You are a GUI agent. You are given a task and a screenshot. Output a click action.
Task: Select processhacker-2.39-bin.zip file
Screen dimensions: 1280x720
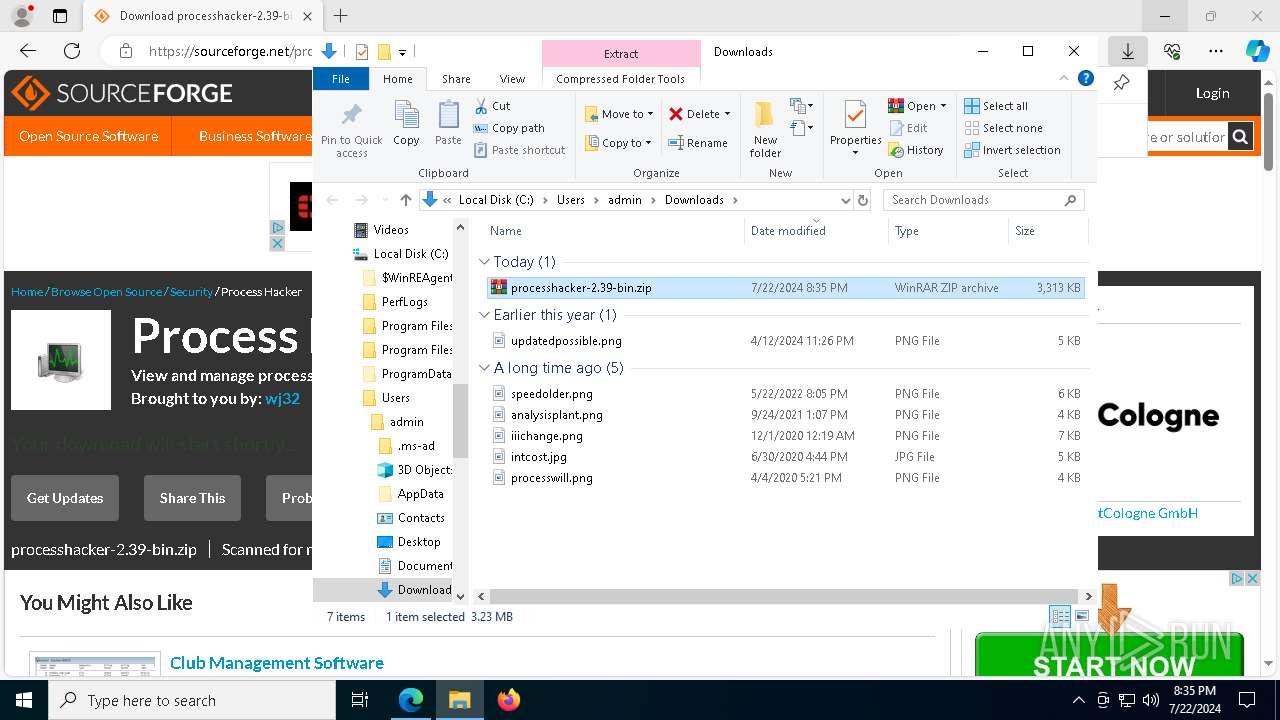785,288
